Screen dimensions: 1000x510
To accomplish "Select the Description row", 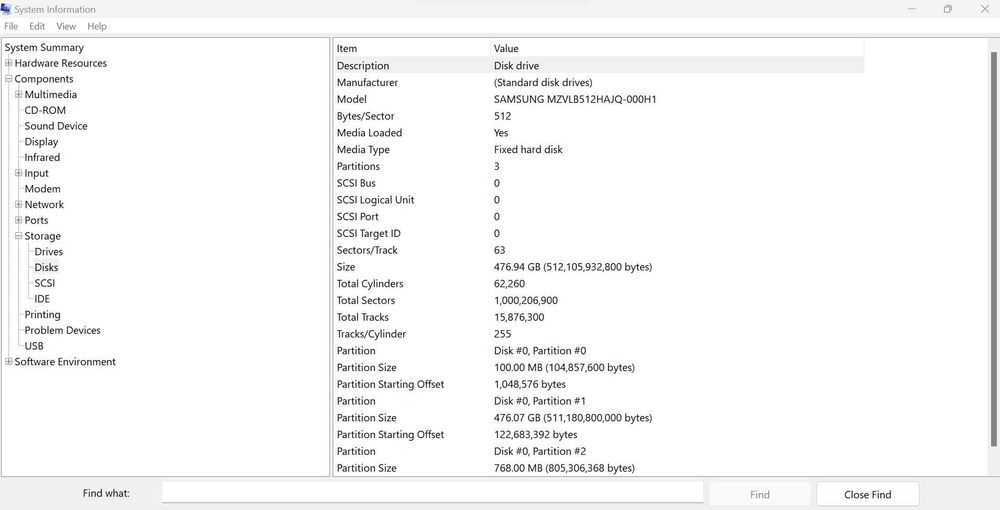I will pyautogui.click(x=599, y=66).
